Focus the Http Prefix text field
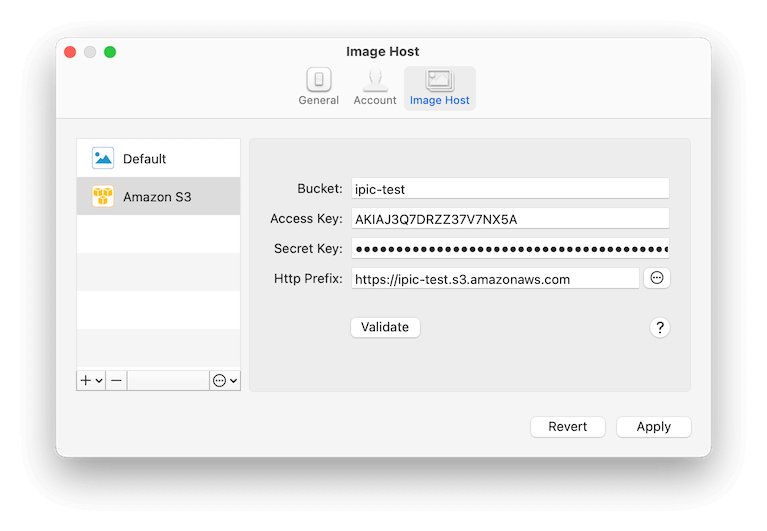Image resolution: width=767 pixels, height=531 pixels. pyautogui.click(x=495, y=279)
